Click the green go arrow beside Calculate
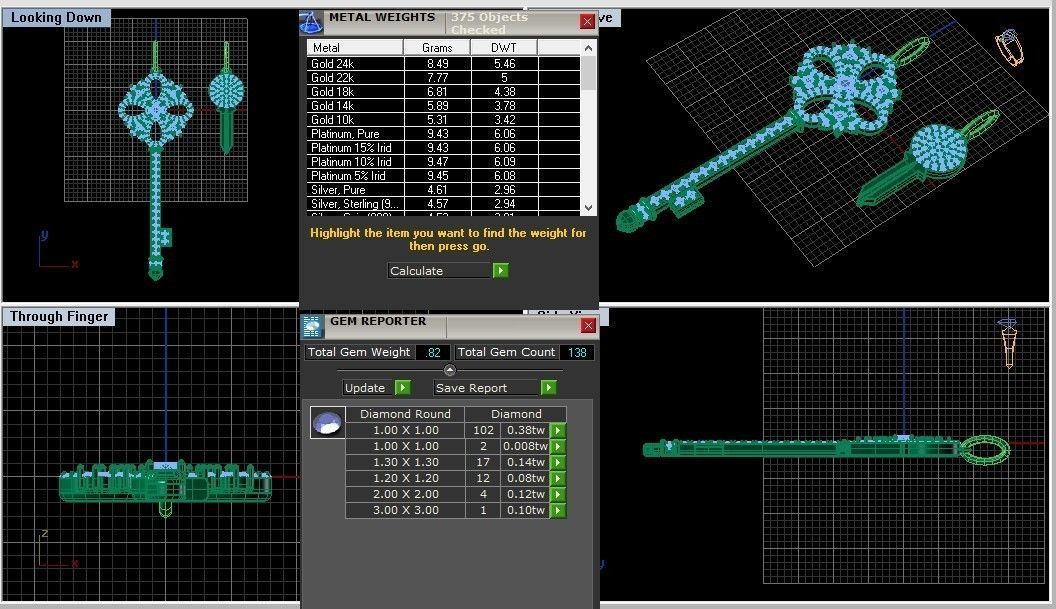Image resolution: width=1056 pixels, height=609 pixels. (500, 271)
